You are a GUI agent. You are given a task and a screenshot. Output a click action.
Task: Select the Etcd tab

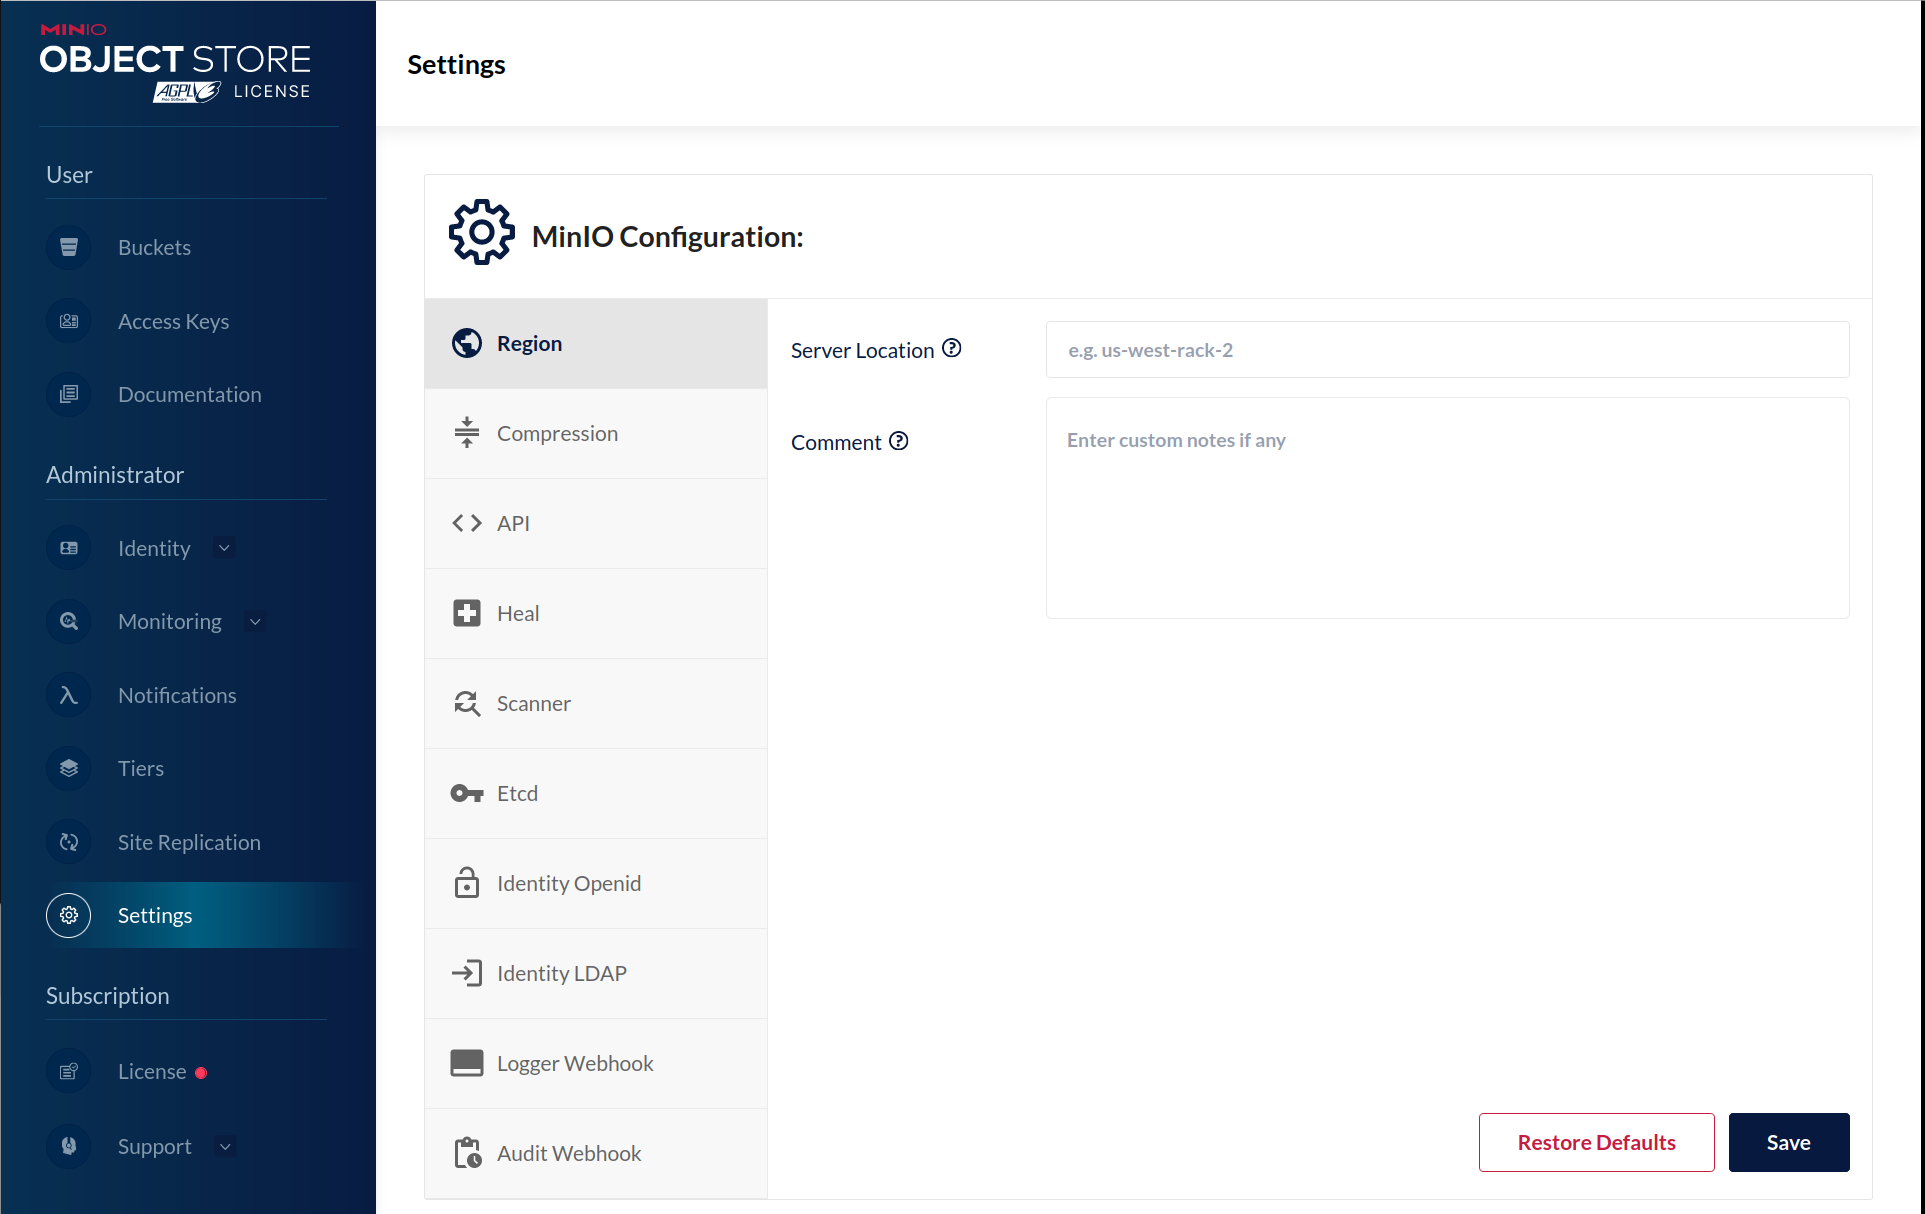tap(596, 793)
